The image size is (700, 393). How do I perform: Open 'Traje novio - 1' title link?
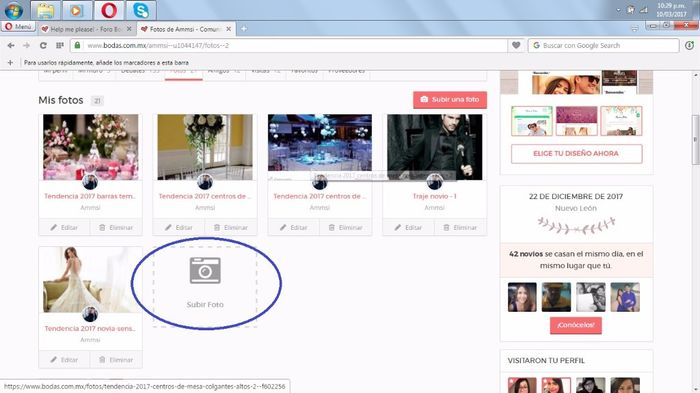[434, 196]
